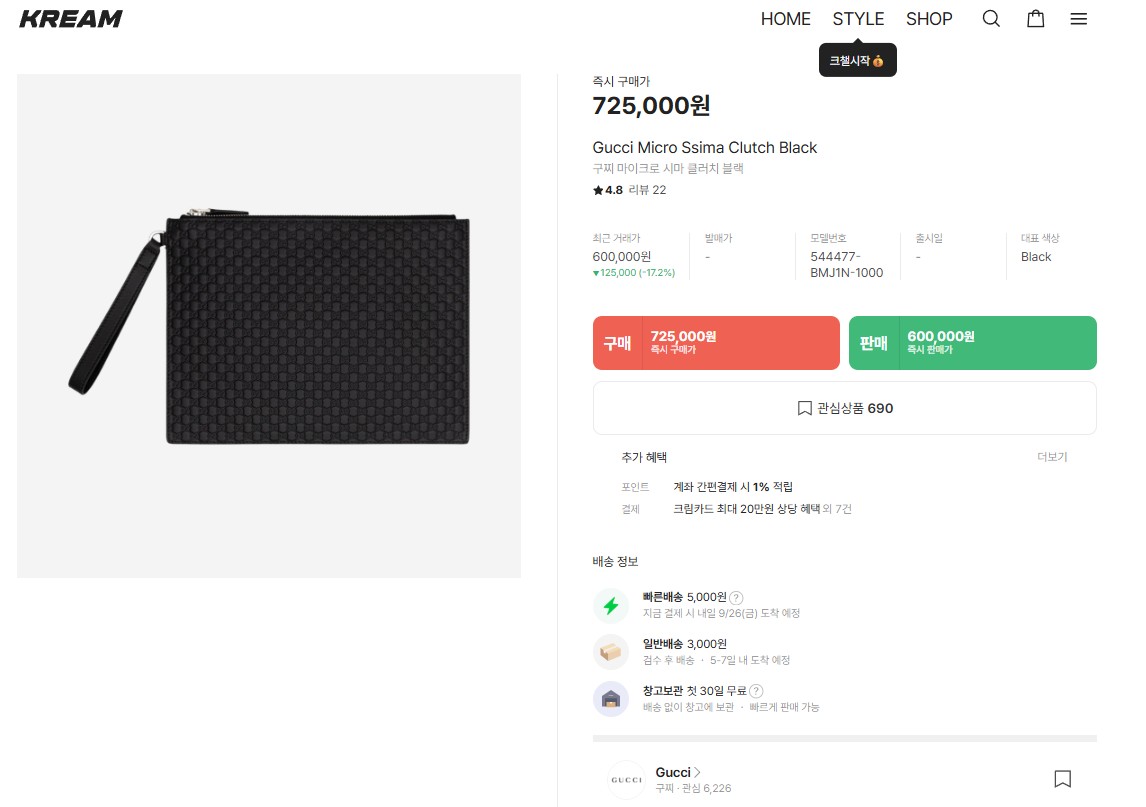
Task: Open the STYLE menu
Action: pyautogui.click(x=858, y=19)
